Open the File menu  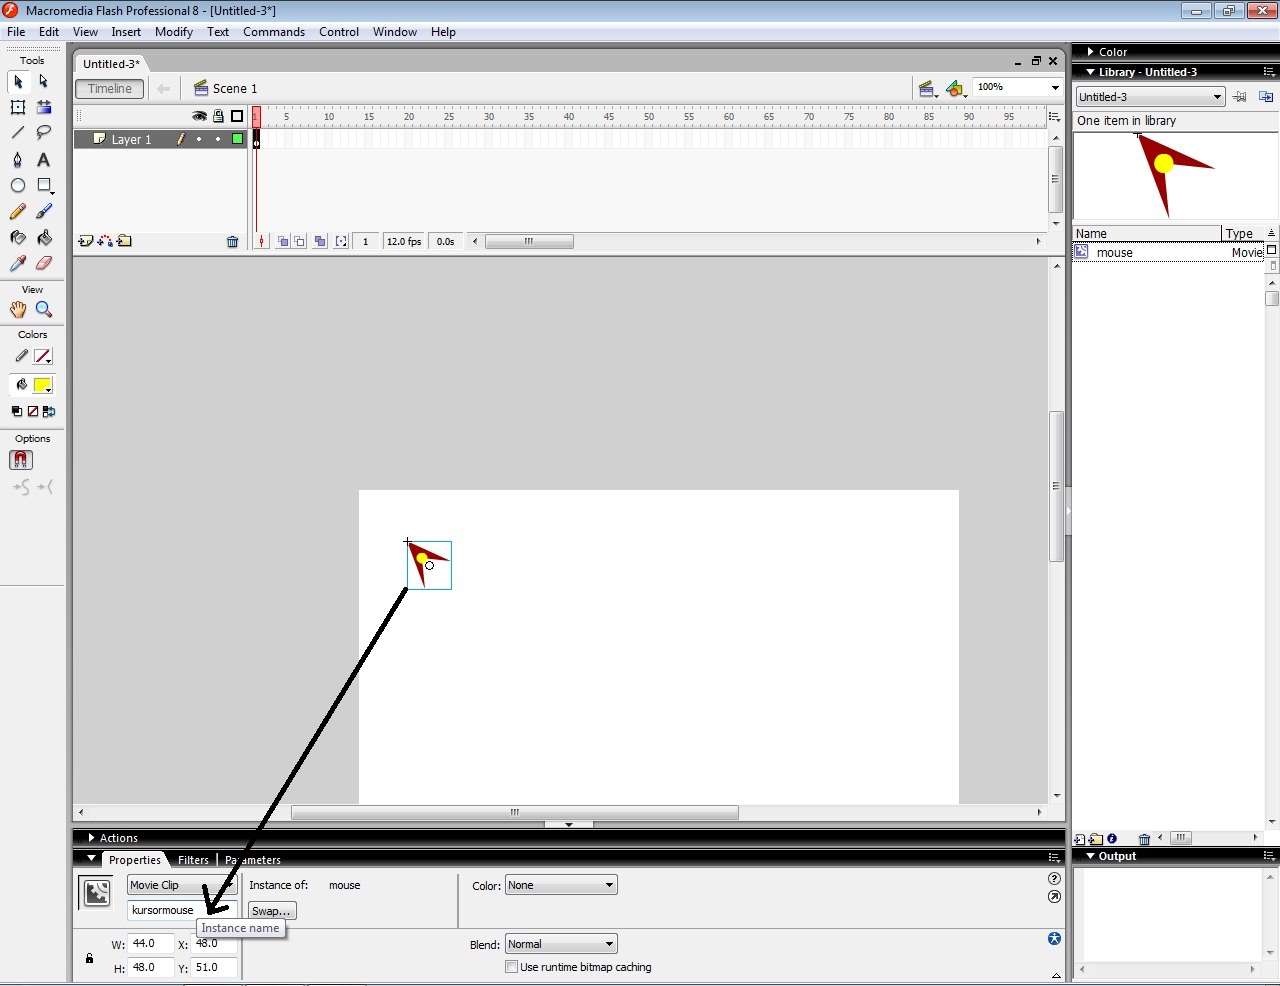(x=16, y=32)
